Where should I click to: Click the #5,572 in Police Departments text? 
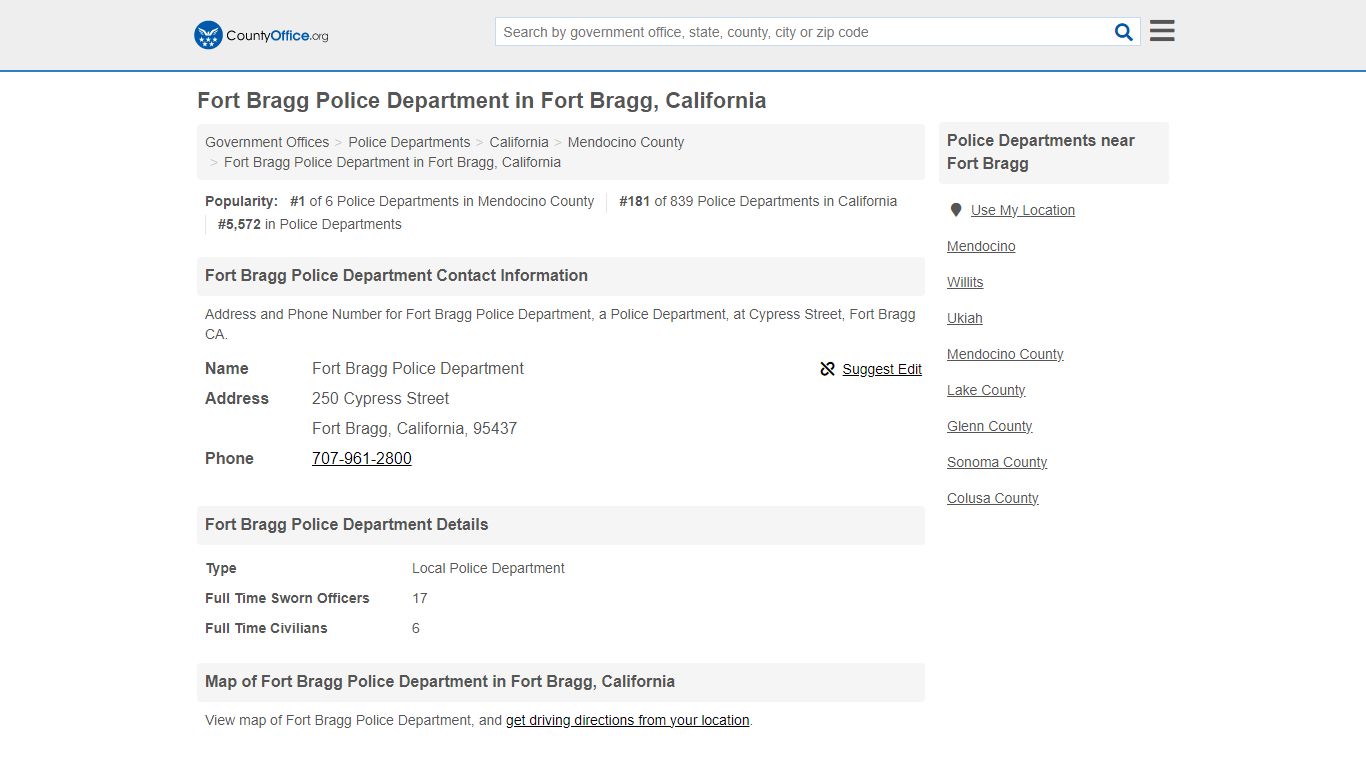310,224
